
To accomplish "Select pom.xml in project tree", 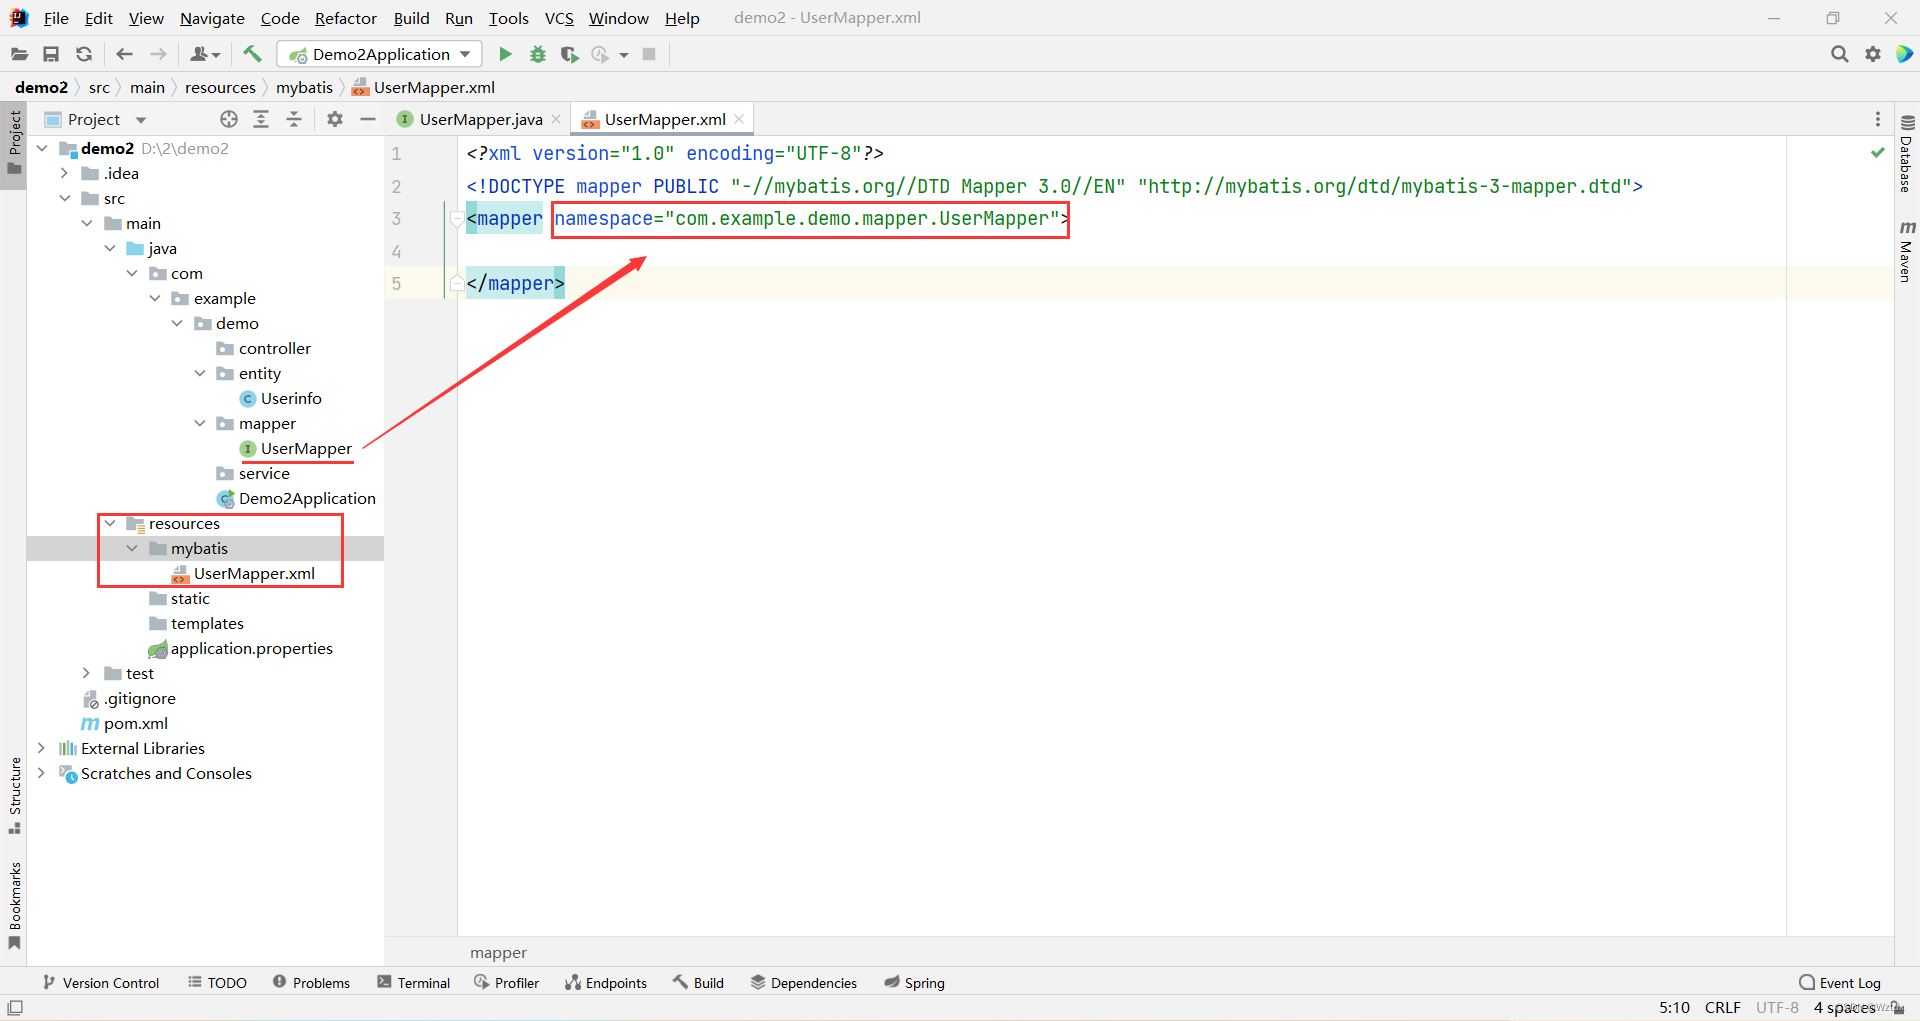I will [x=135, y=723].
